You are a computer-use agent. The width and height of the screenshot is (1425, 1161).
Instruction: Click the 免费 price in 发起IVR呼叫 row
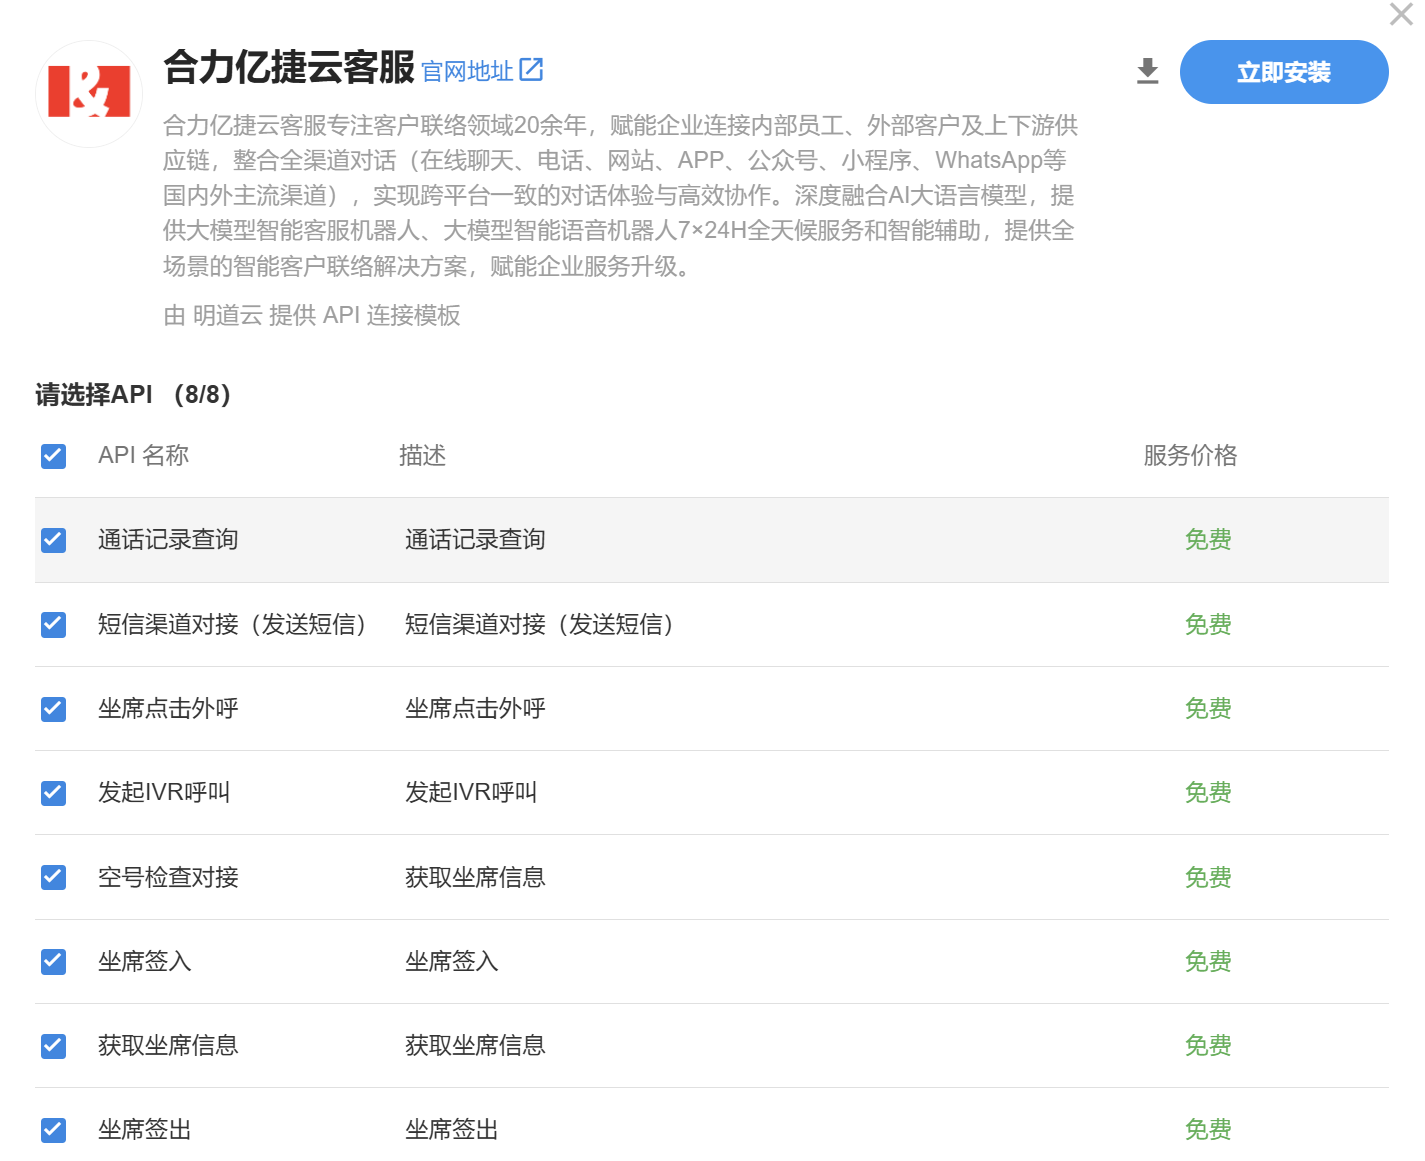point(1207,793)
